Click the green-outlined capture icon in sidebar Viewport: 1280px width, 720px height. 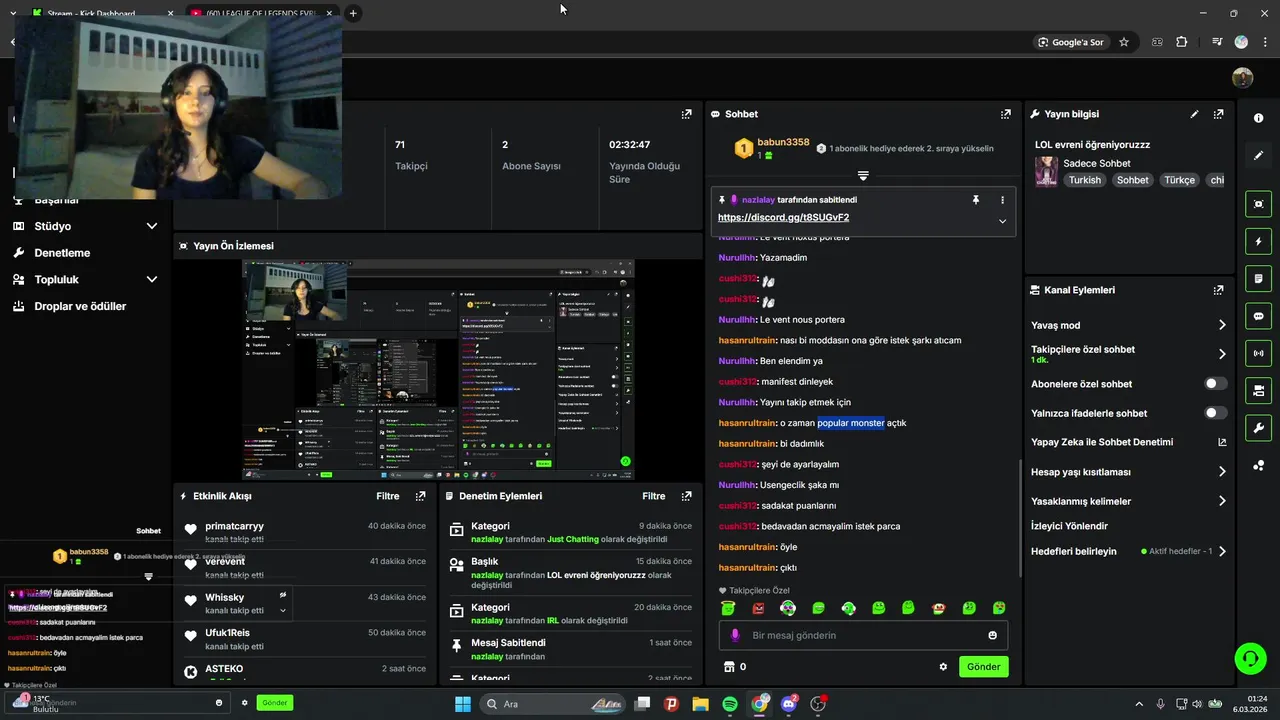coord(1258,204)
